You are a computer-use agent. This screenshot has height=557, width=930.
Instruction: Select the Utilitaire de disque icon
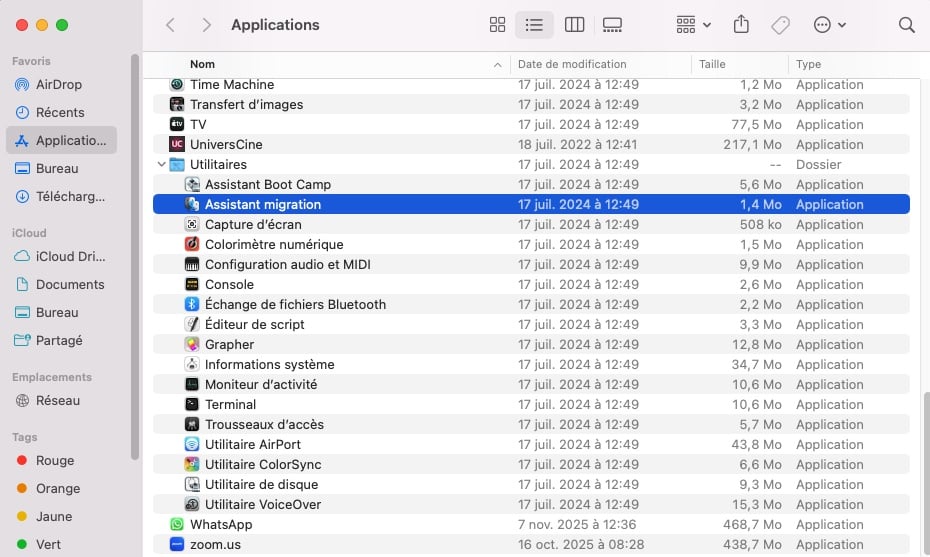(192, 485)
